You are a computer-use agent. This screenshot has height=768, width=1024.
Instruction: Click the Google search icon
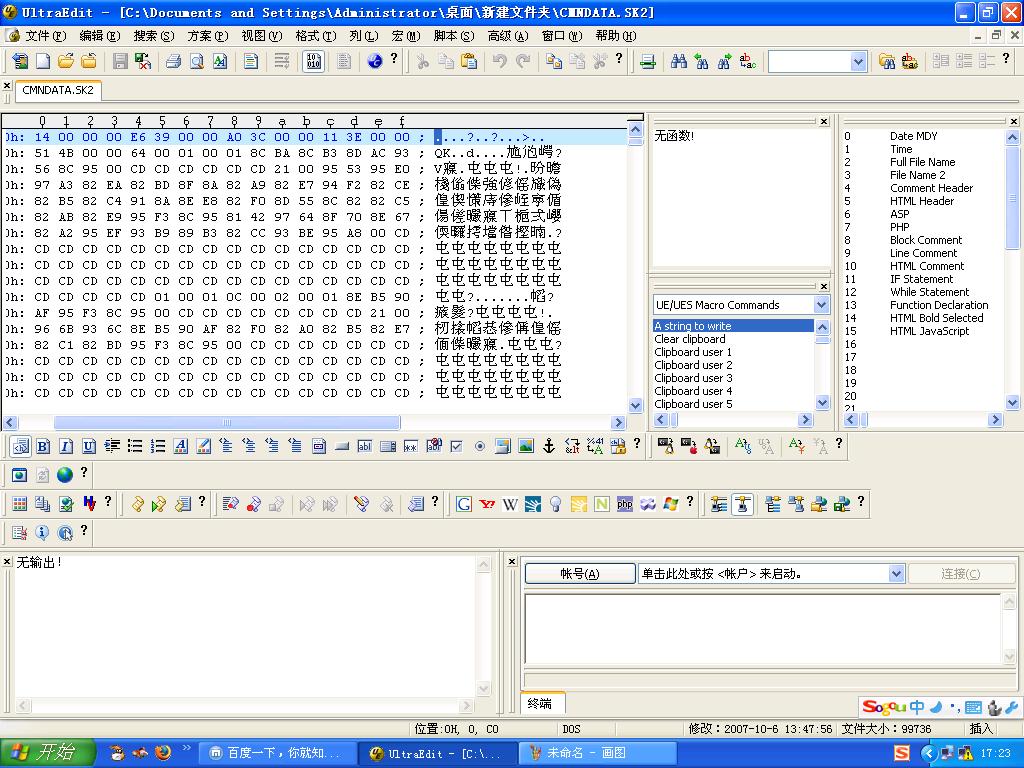tap(464, 504)
